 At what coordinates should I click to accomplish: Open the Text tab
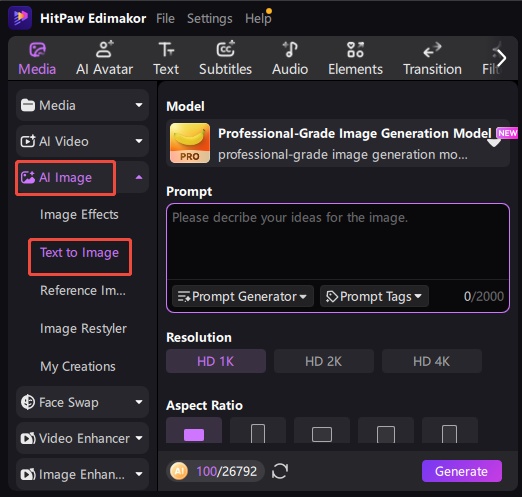tap(166, 59)
